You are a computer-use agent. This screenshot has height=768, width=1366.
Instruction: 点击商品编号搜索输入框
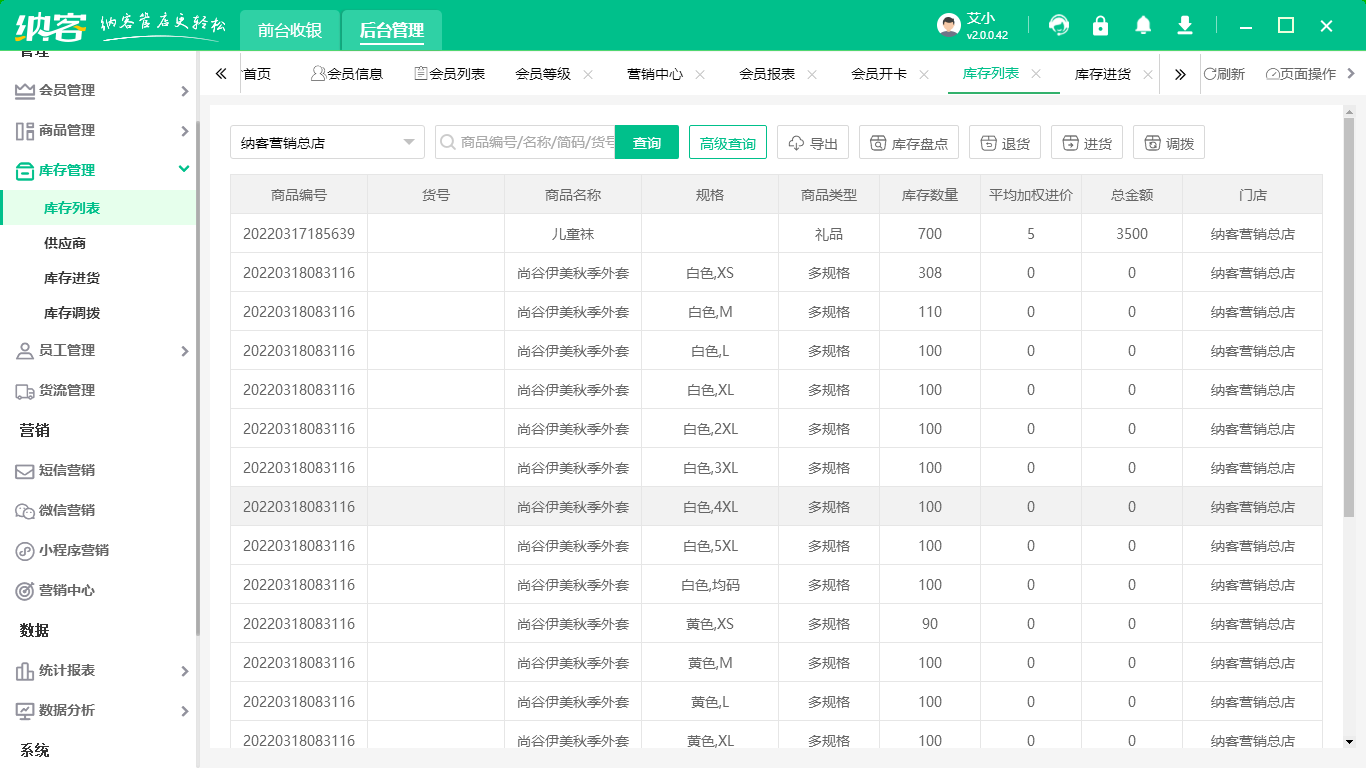point(530,142)
